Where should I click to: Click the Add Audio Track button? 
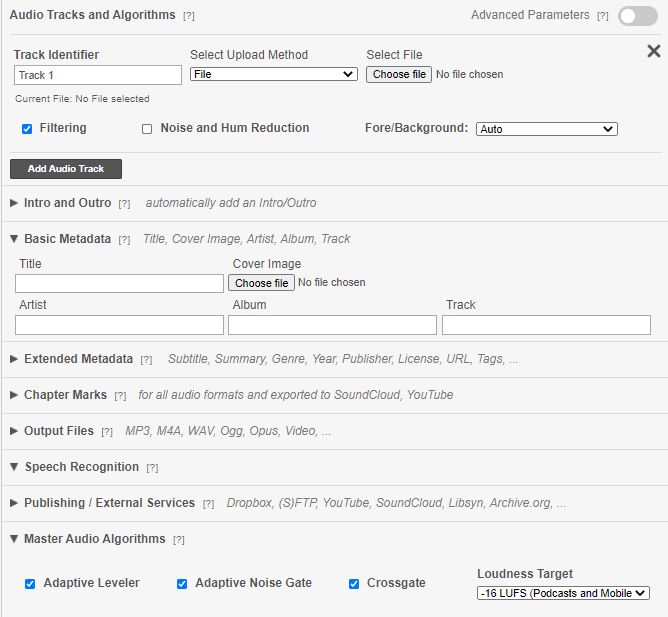click(x=66, y=169)
